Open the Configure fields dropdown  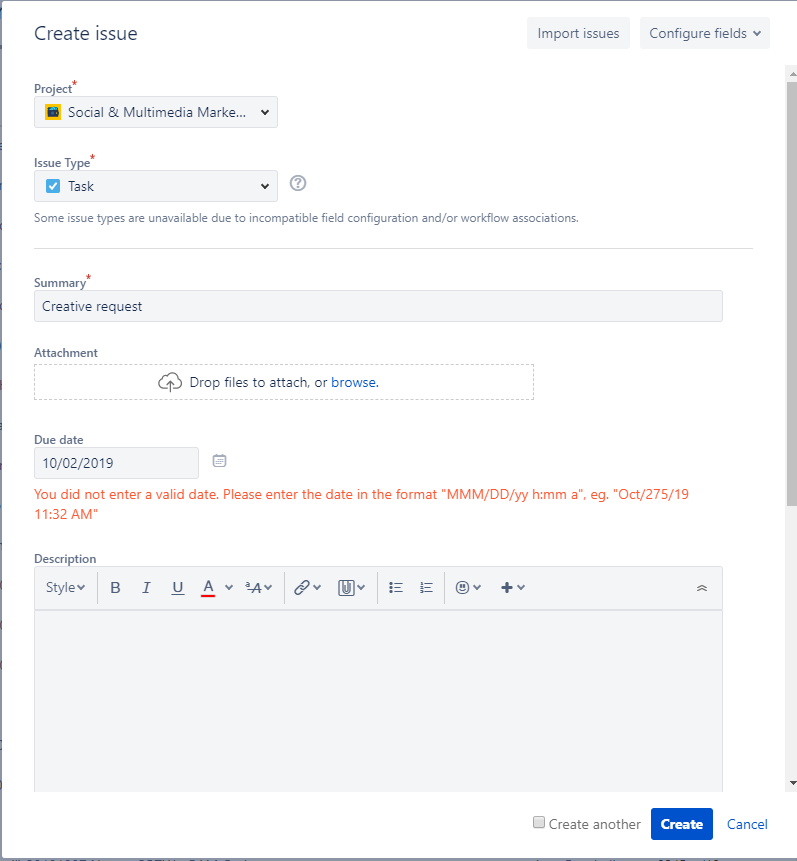tap(705, 33)
